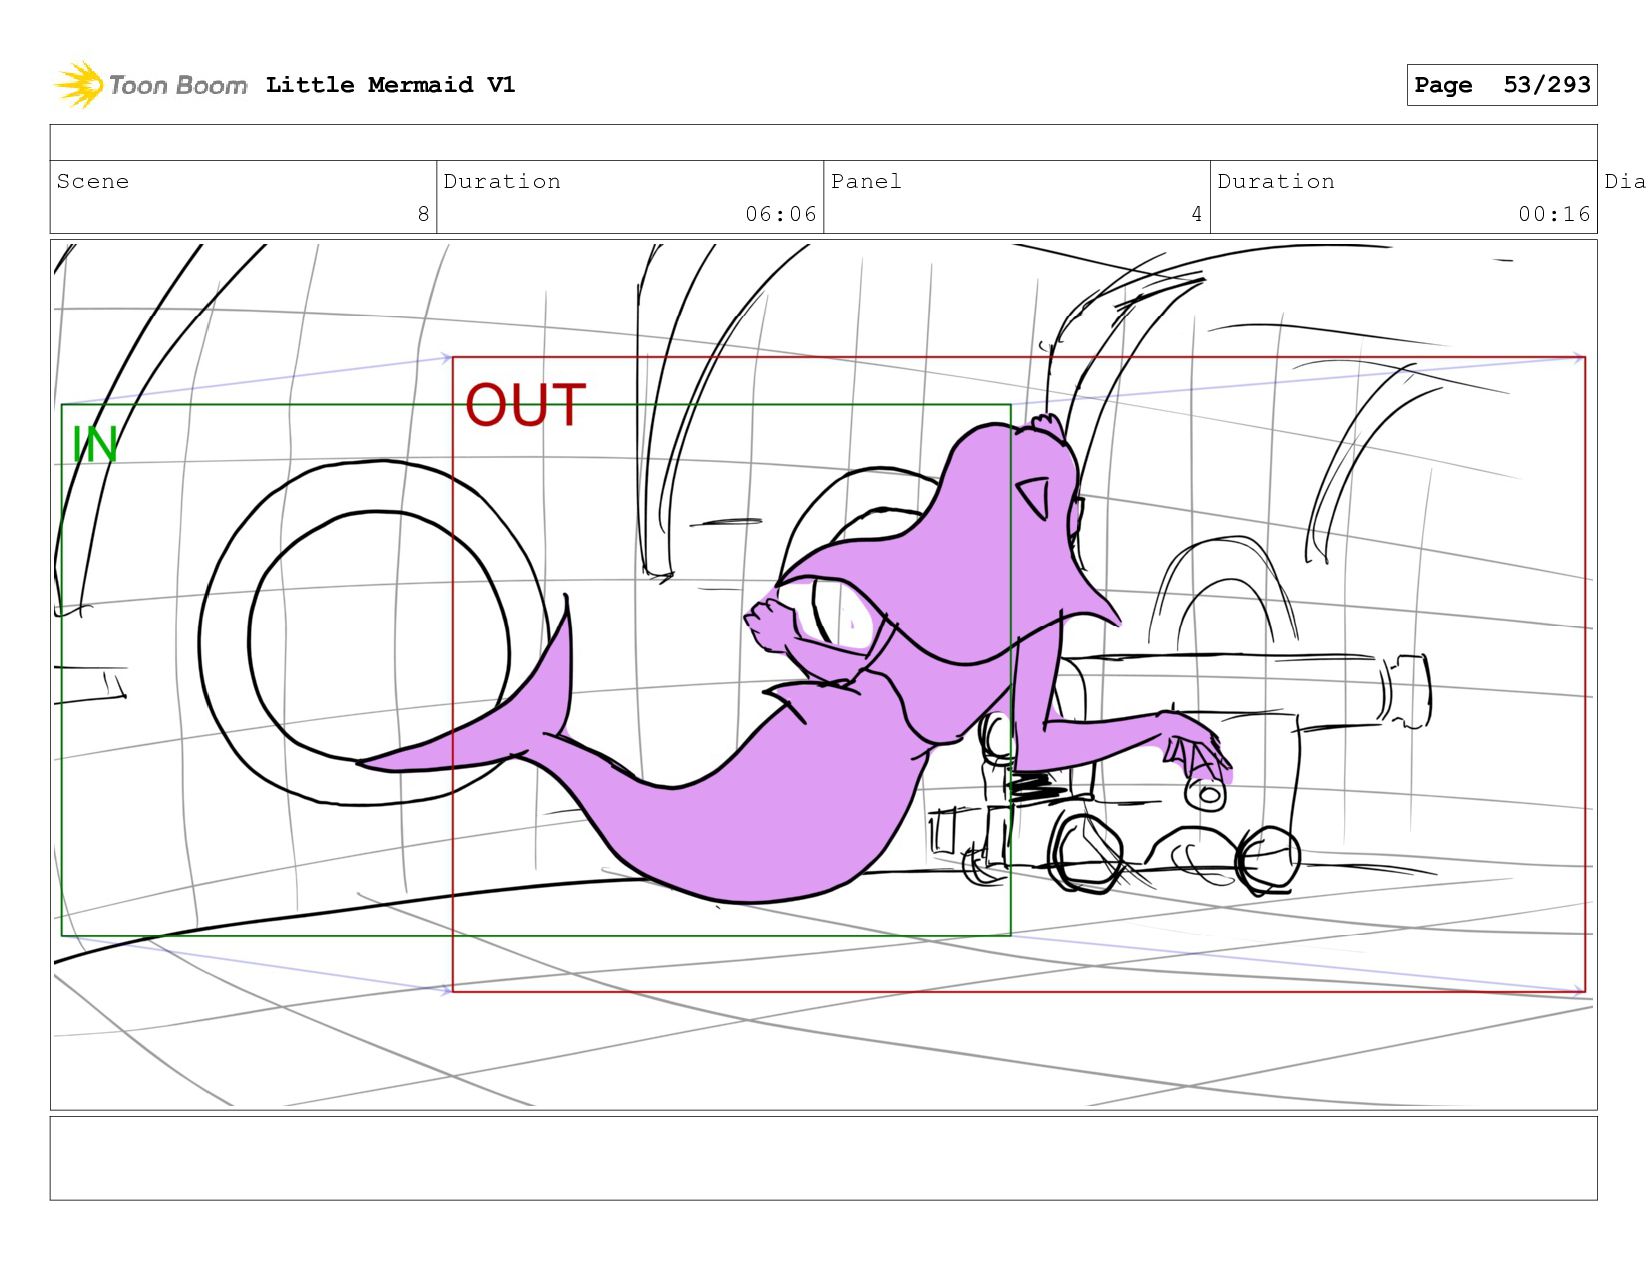Click the Scene label
Viewport: 1650px width, 1275px height.
coord(93,181)
